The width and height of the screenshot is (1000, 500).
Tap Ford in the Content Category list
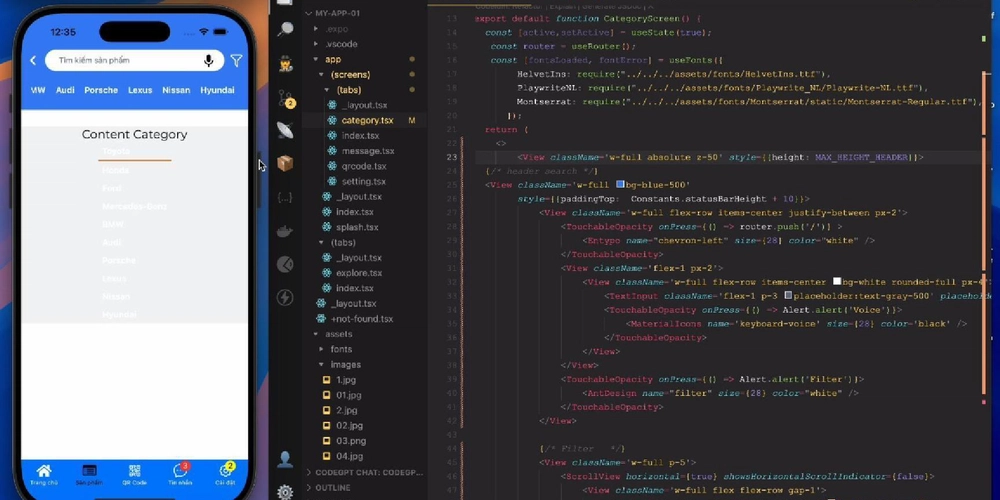(x=112, y=189)
